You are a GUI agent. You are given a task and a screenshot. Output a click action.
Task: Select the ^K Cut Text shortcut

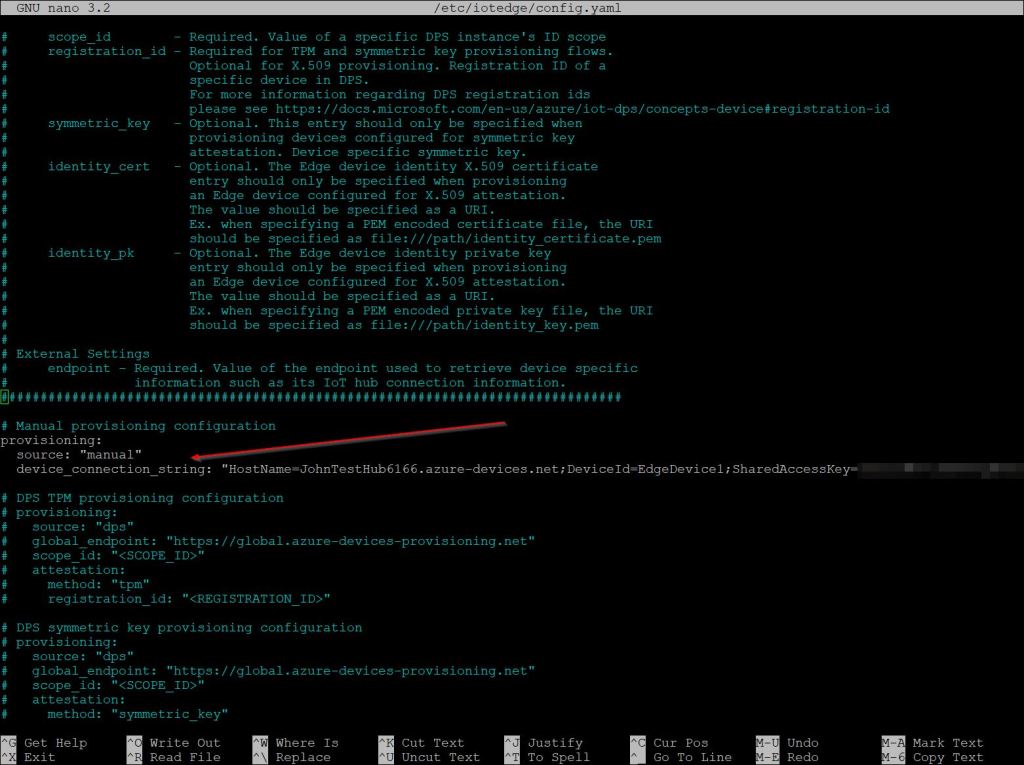click(421, 743)
